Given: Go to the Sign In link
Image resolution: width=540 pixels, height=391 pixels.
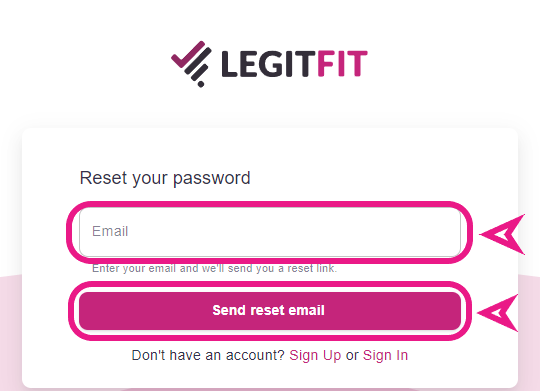Looking at the screenshot, I should (385, 355).
